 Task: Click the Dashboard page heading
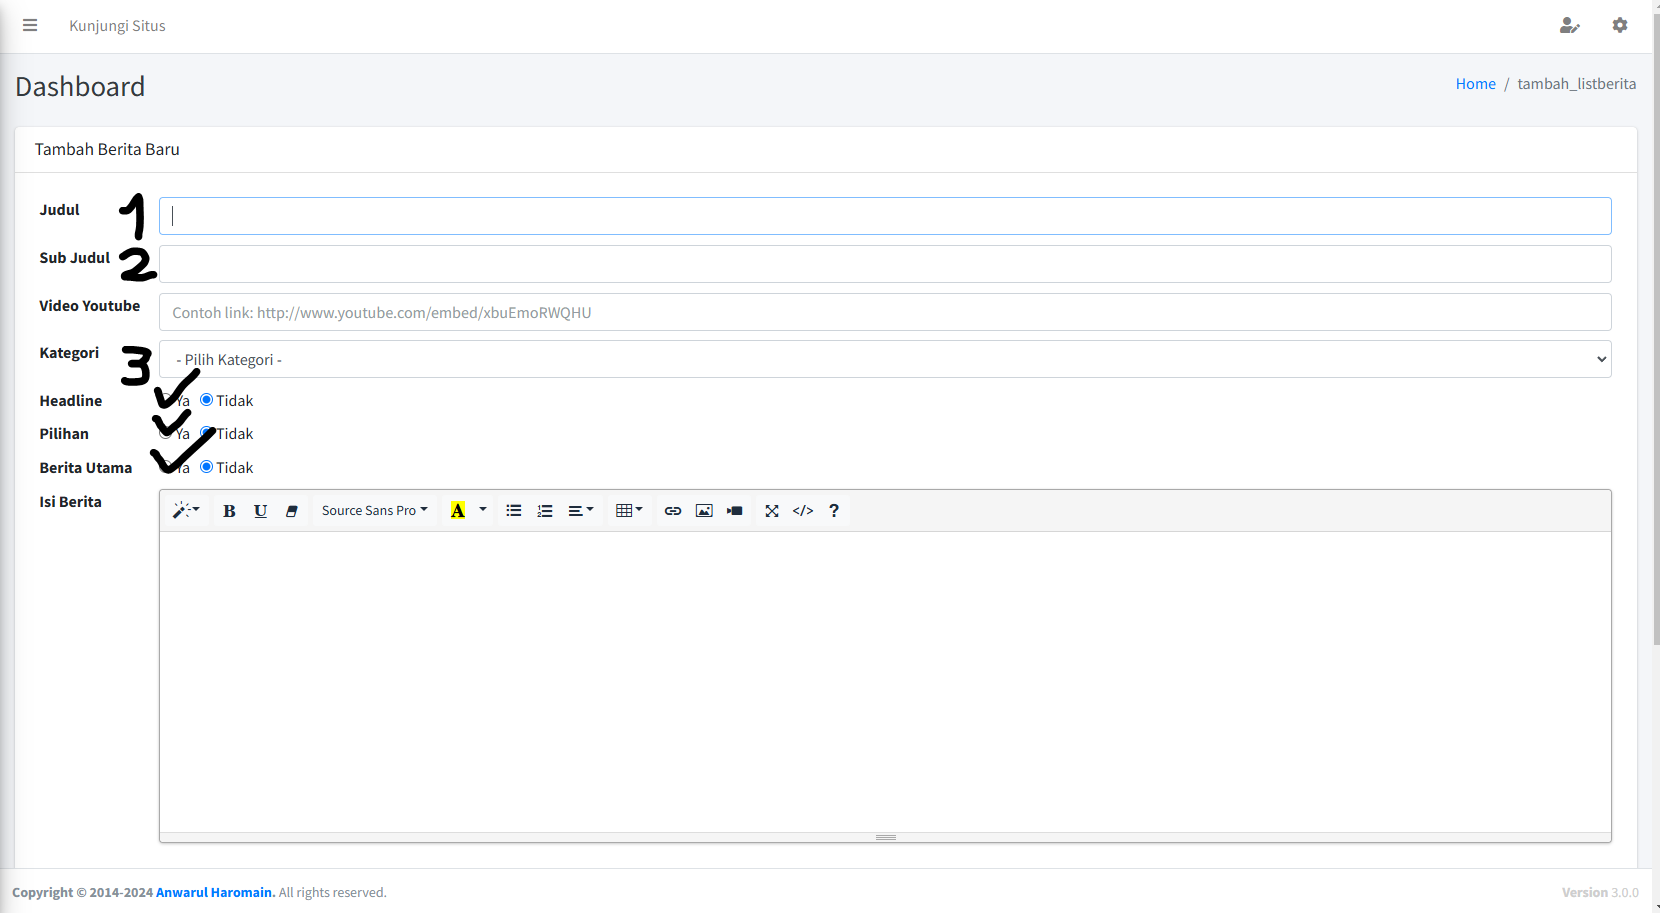(x=80, y=87)
